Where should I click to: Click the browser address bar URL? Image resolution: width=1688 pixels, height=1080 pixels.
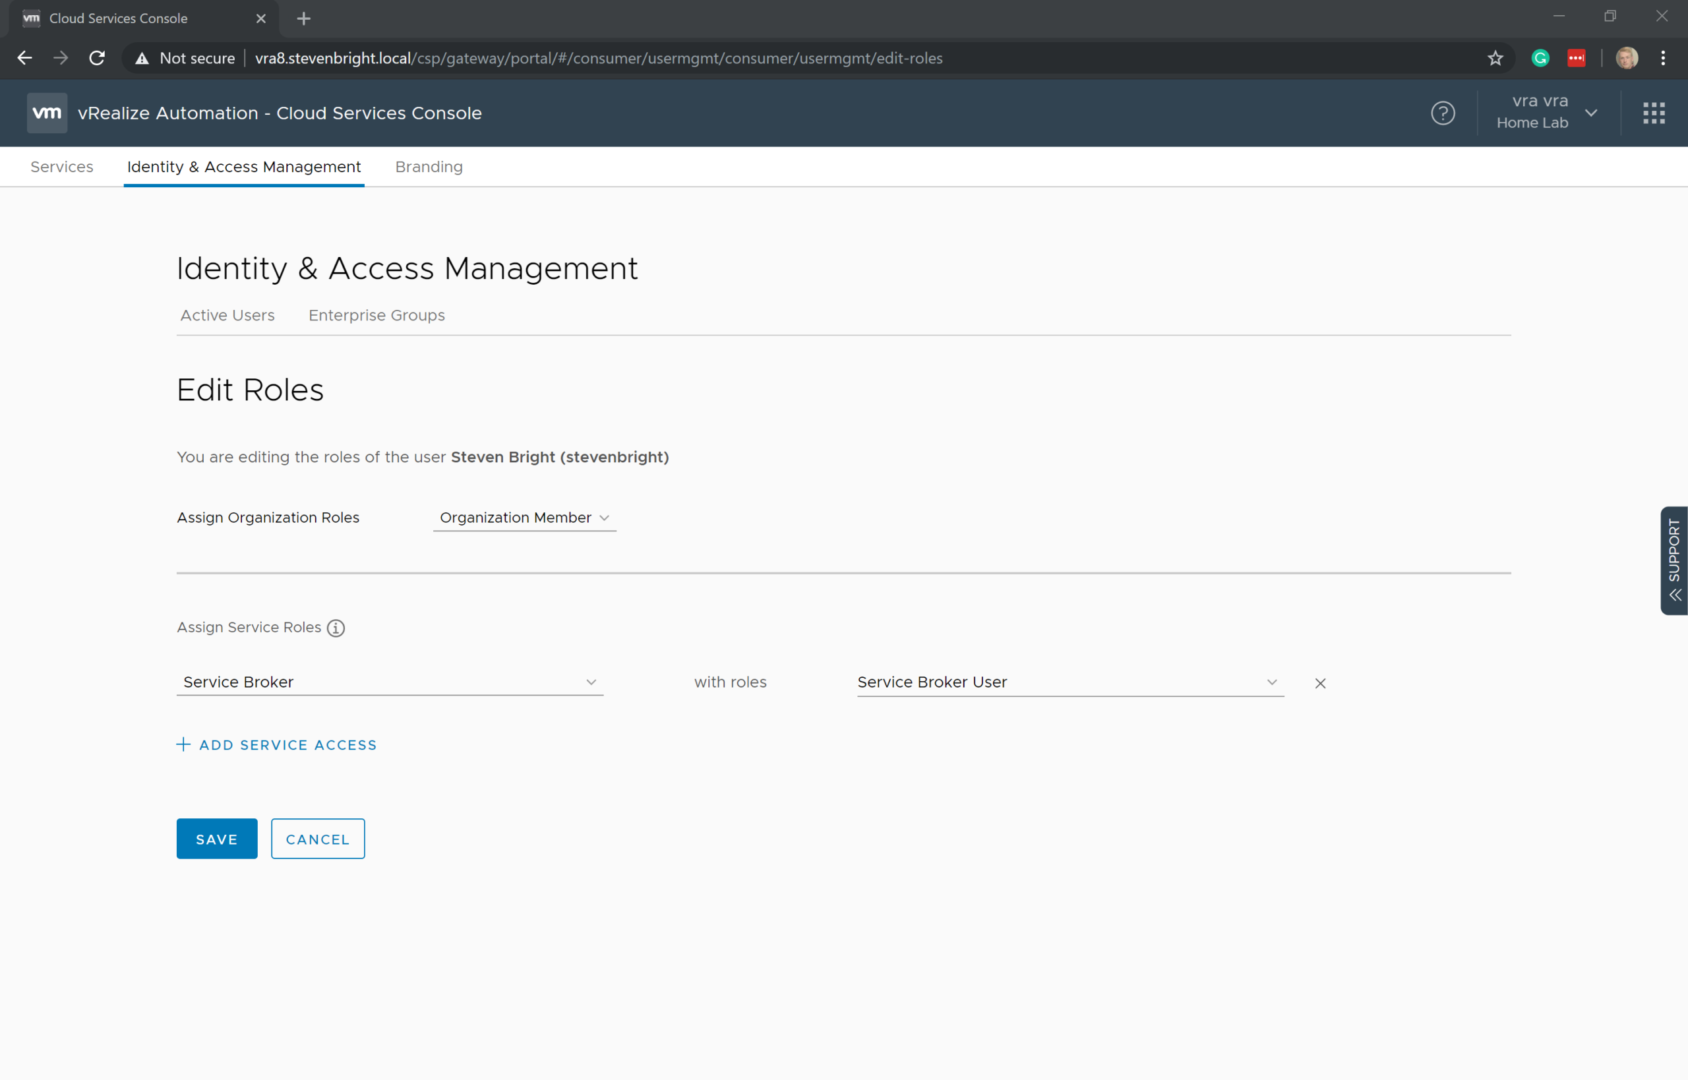[x=598, y=58]
